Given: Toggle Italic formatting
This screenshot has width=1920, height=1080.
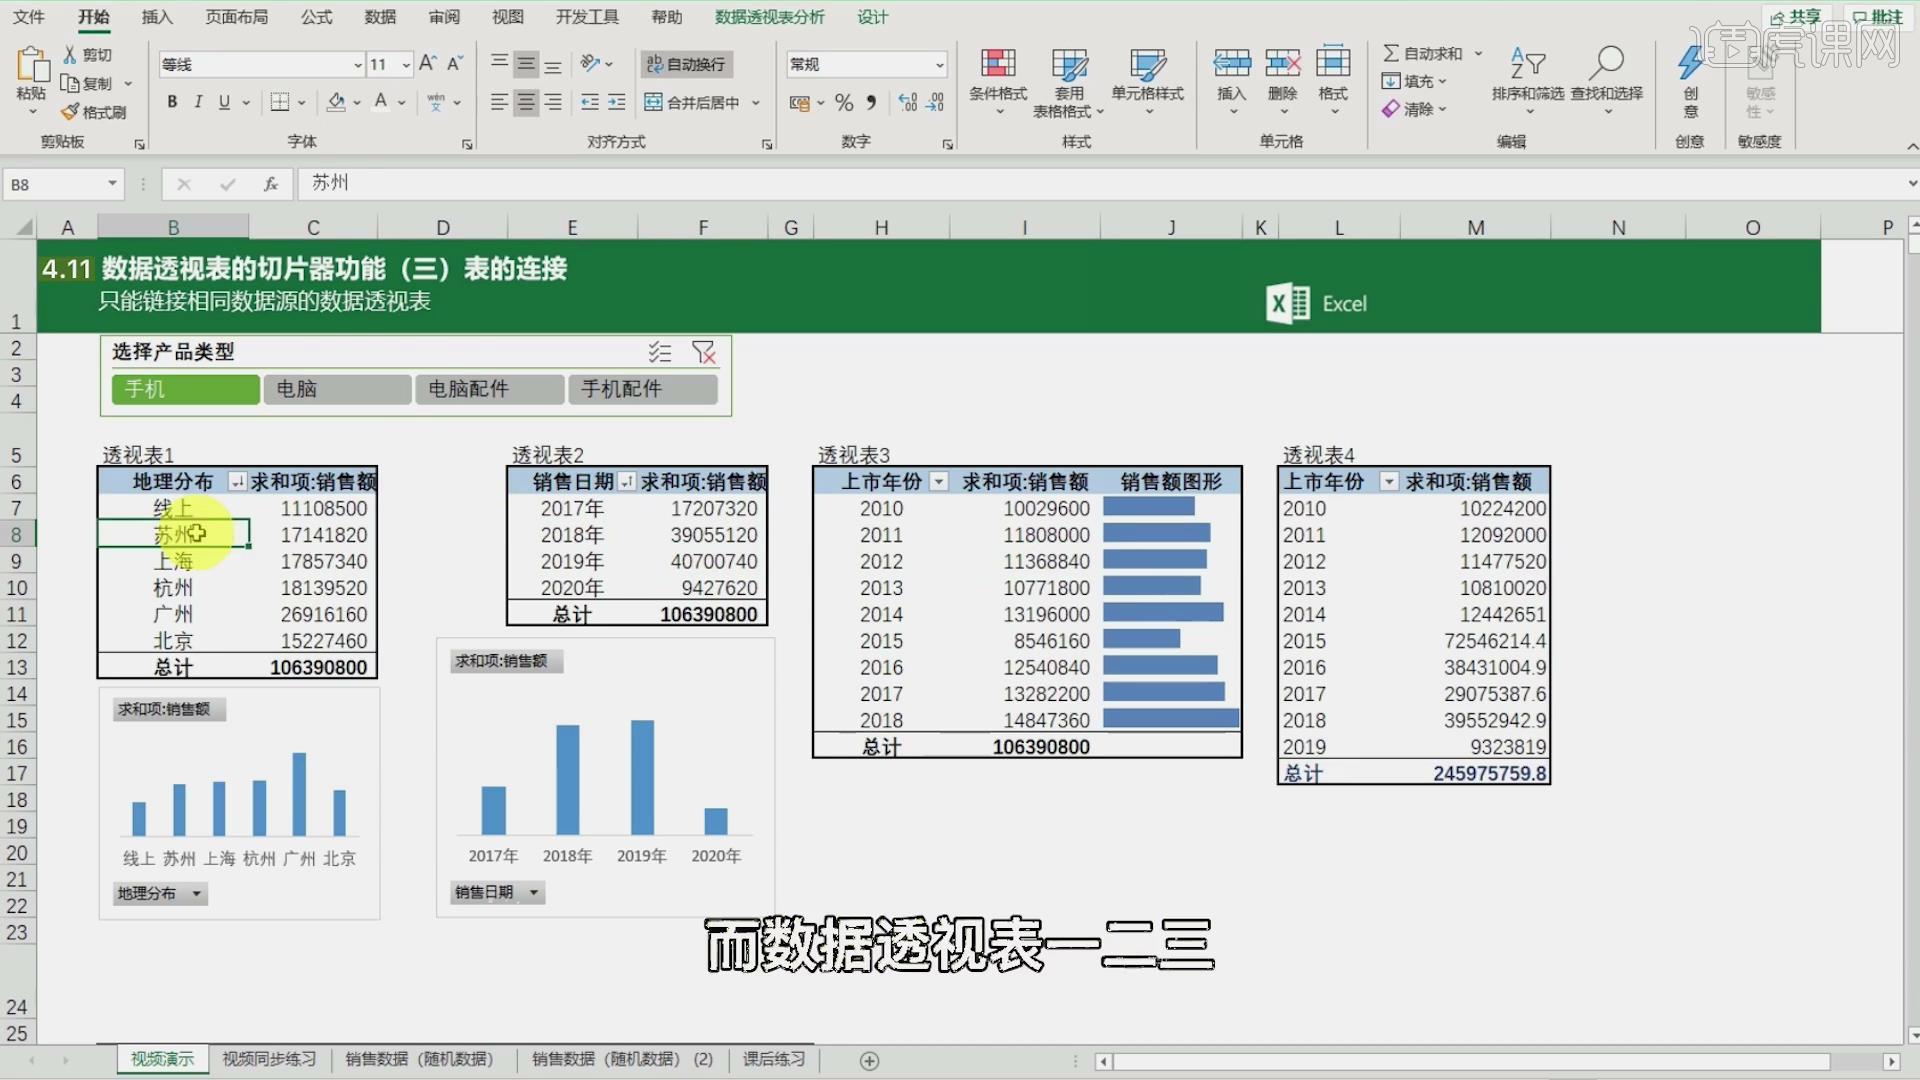Looking at the screenshot, I should 198,102.
